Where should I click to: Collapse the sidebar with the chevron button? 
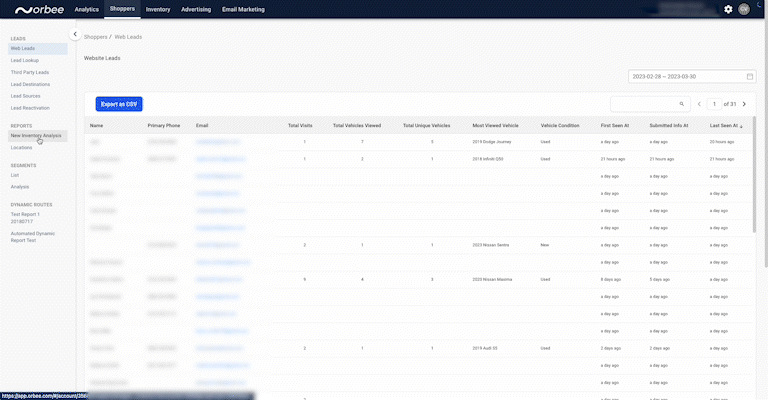click(x=75, y=34)
